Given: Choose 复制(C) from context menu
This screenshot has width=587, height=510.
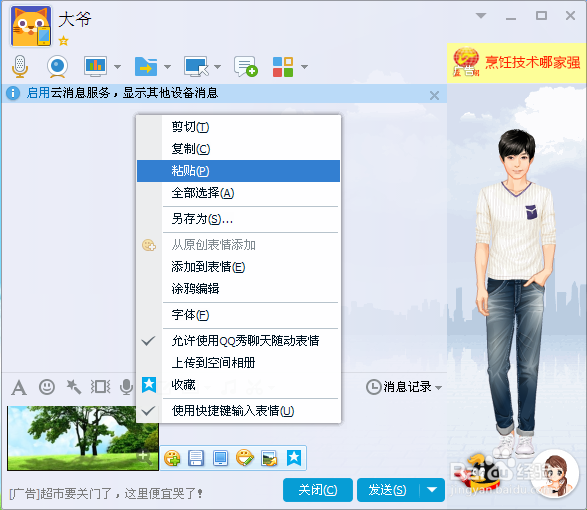Looking at the screenshot, I should (238, 149).
